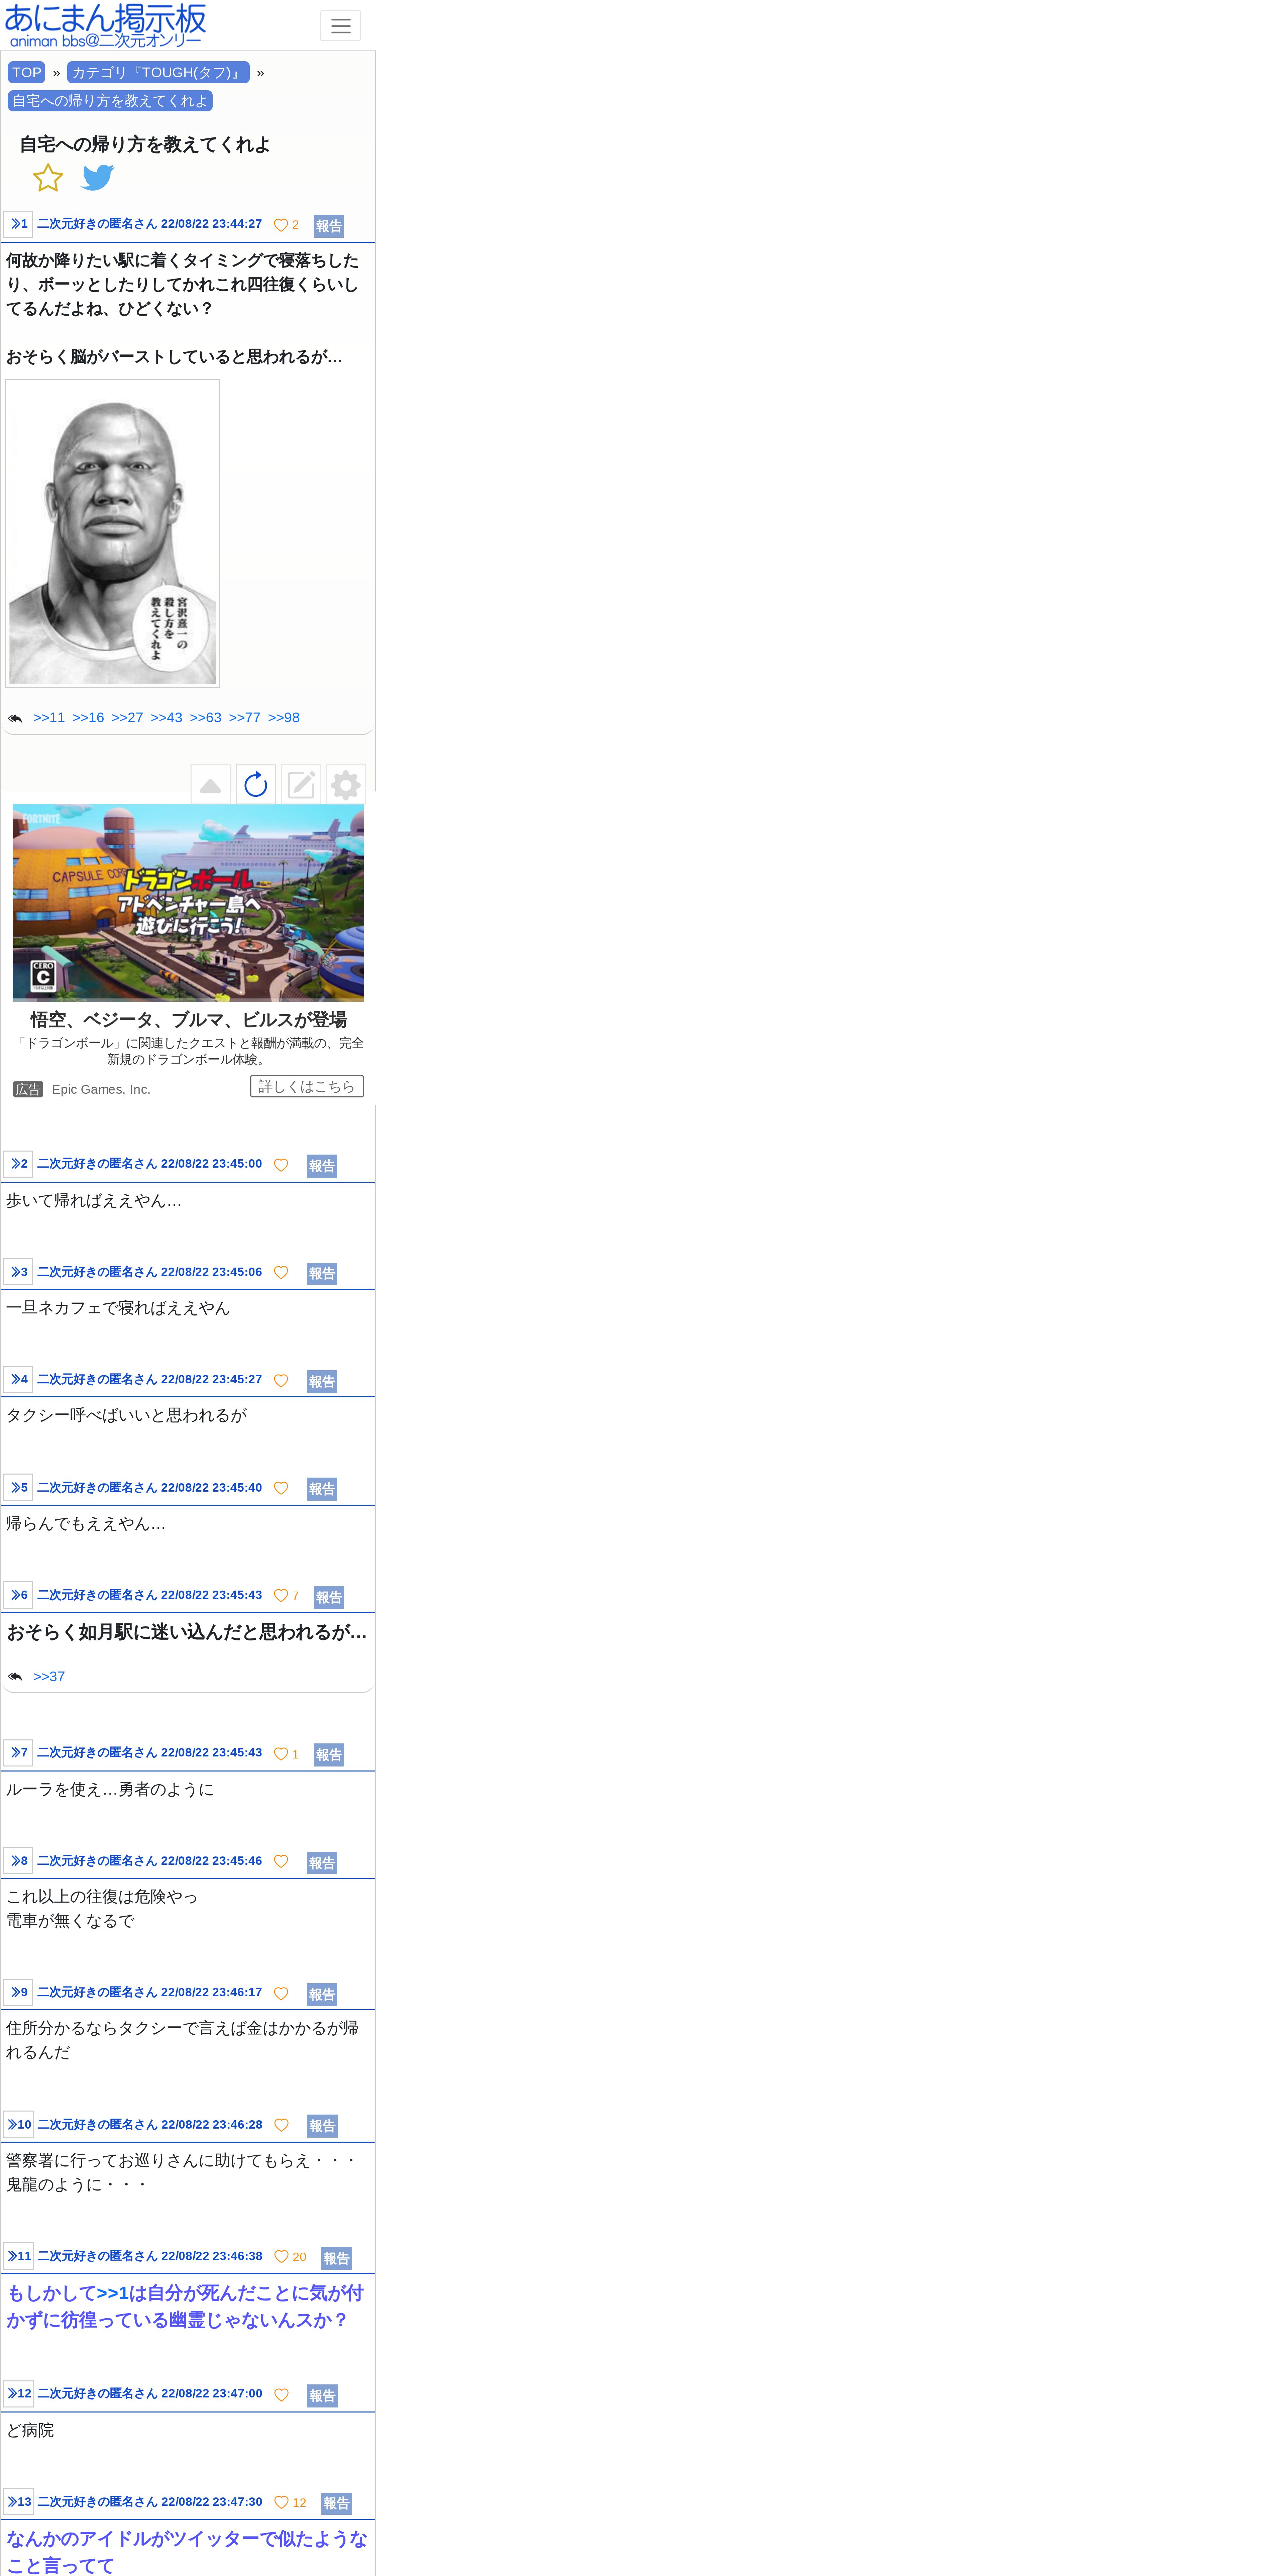Favorite thread with the star icon
The height and width of the screenshot is (2576, 1288).
click(x=48, y=178)
